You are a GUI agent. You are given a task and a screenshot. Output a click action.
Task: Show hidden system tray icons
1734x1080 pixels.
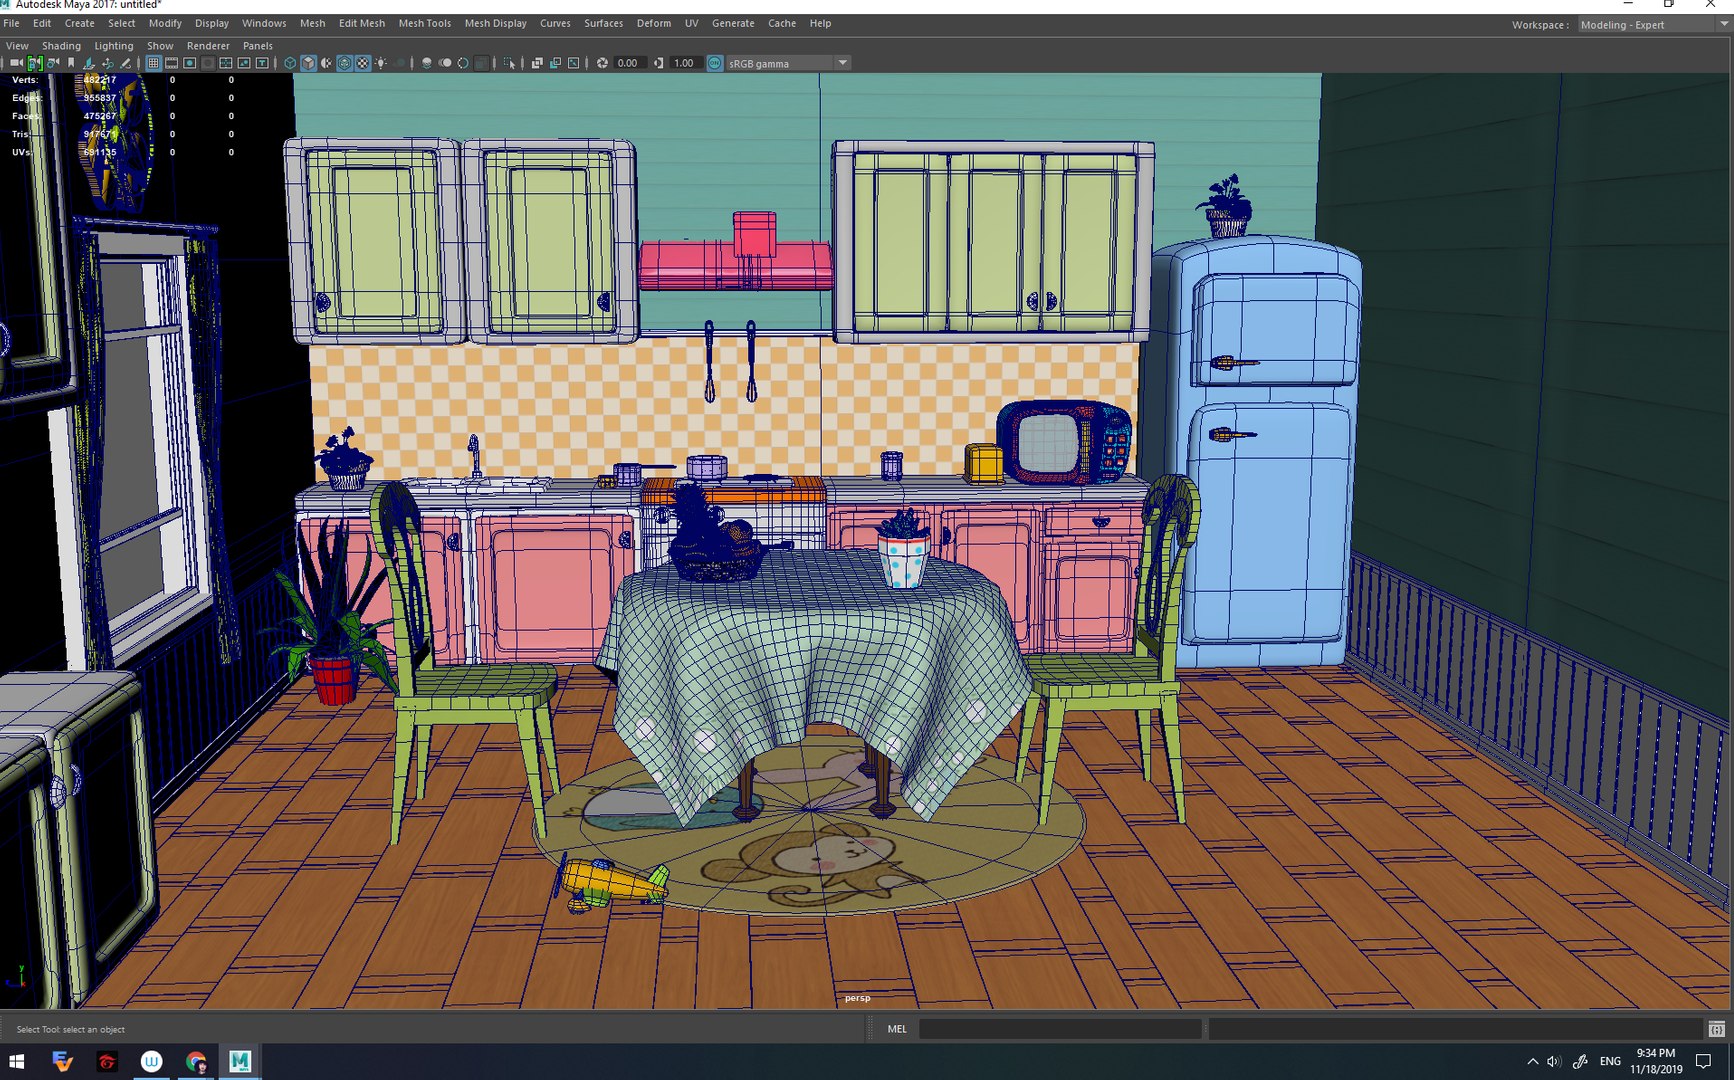click(1532, 1061)
